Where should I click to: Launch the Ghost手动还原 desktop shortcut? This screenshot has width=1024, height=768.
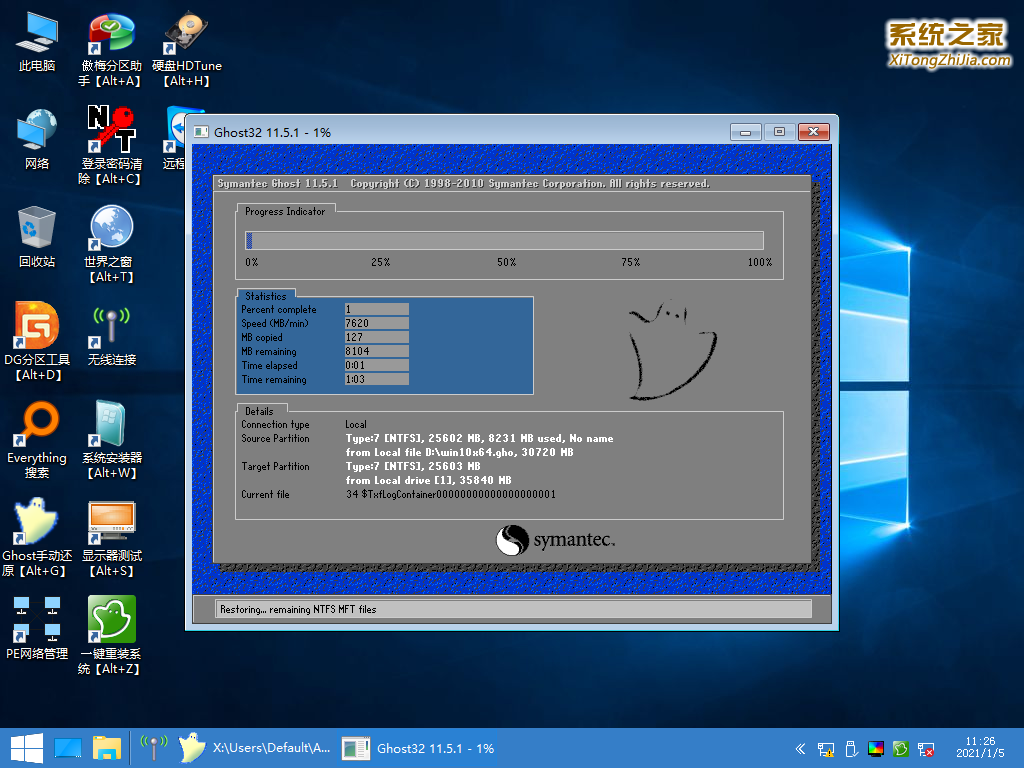coord(37,522)
